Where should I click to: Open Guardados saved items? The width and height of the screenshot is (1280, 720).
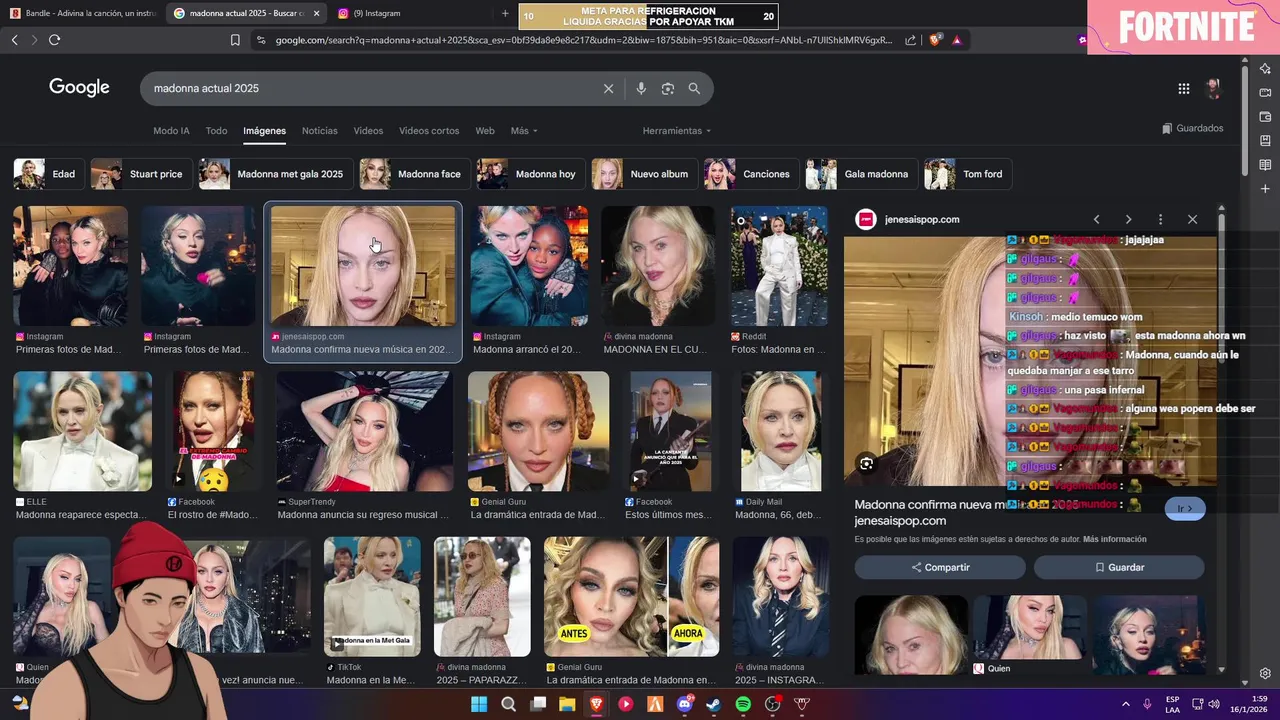pos(1193,129)
